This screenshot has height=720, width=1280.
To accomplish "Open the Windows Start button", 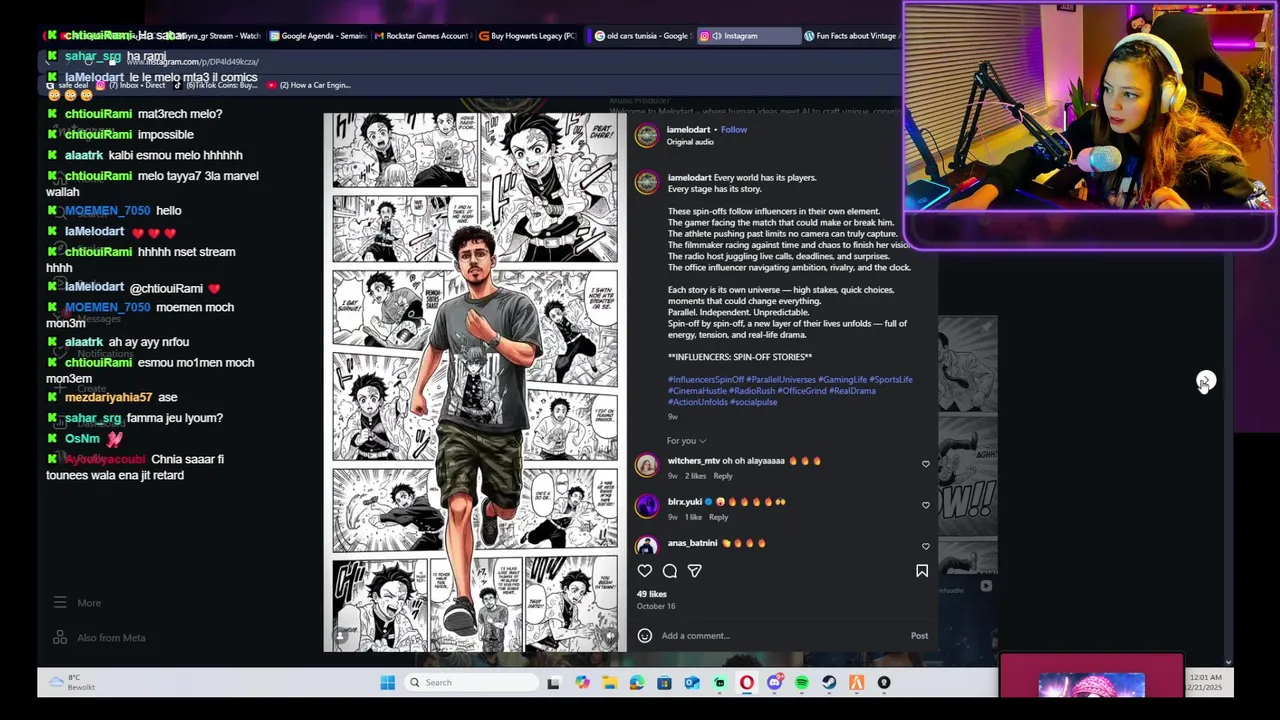I will 387,683.
